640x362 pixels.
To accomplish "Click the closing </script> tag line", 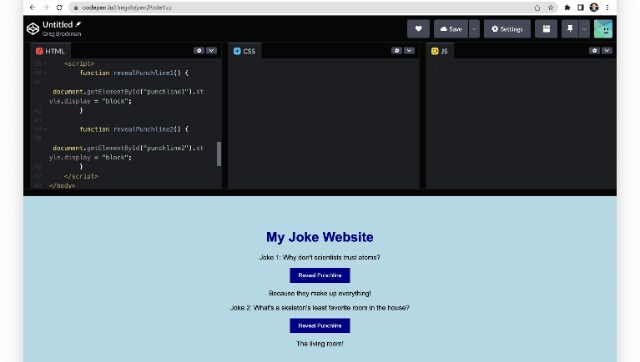I will [81, 176].
